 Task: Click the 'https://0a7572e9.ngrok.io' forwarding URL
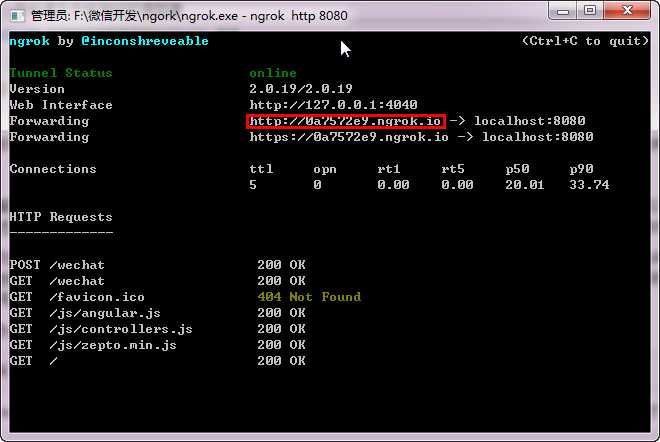349,137
